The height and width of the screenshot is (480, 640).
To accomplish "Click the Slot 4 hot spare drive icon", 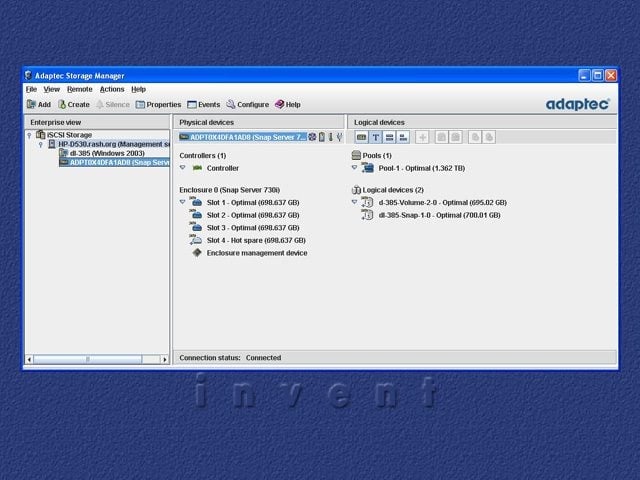I will [196, 240].
